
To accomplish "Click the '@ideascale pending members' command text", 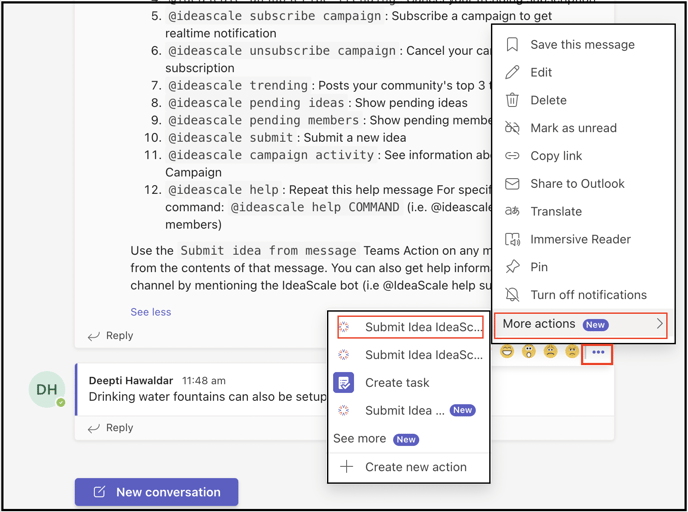I will click(264, 120).
